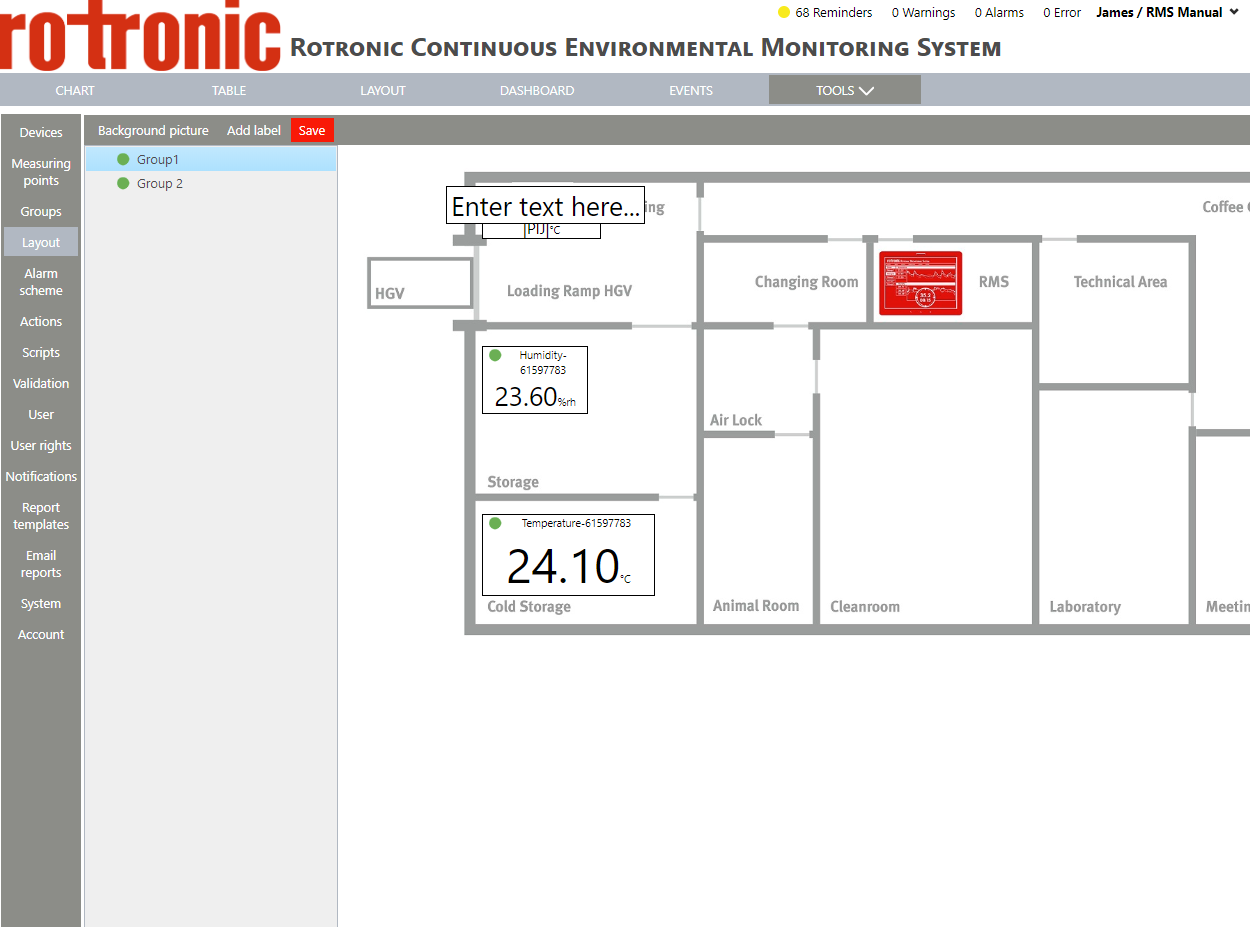The height and width of the screenshot is (927, 1250).
Task: Select the Group 2 tree item
Action: [x=211, y=183]
